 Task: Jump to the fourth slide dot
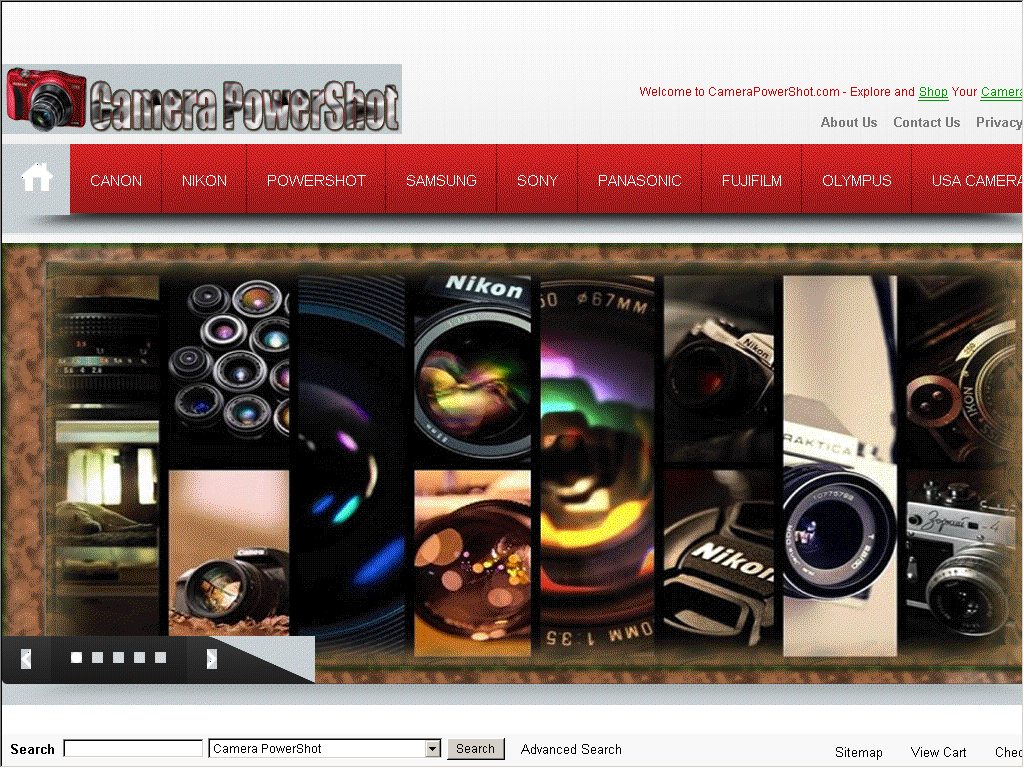139,658
